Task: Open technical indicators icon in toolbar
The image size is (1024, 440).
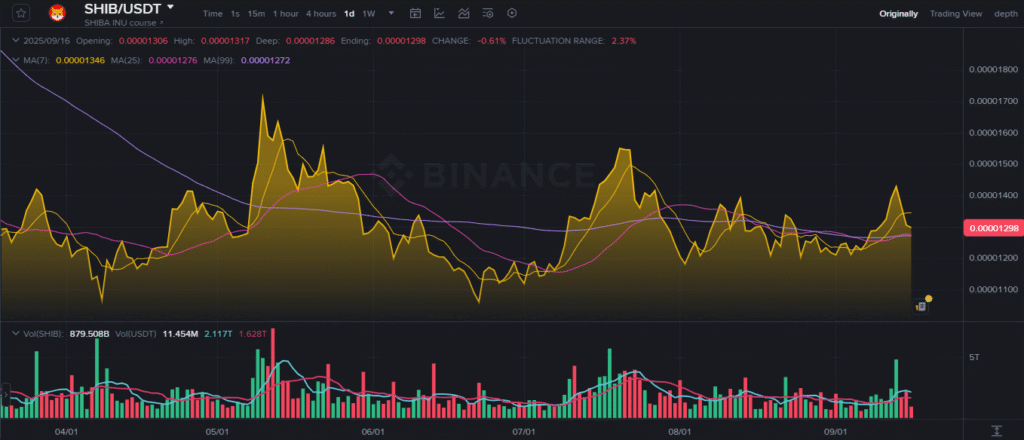Action: tap(464, 13)
